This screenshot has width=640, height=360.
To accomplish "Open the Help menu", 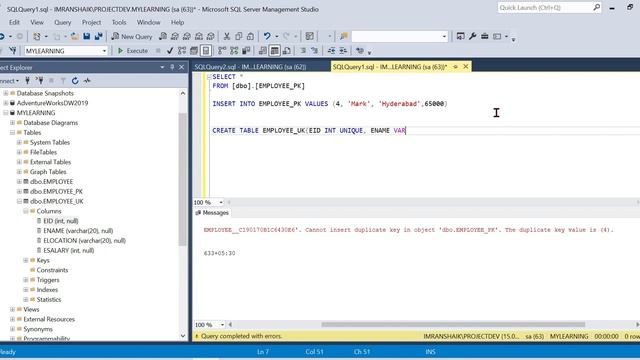I will (x=178, y=22).
